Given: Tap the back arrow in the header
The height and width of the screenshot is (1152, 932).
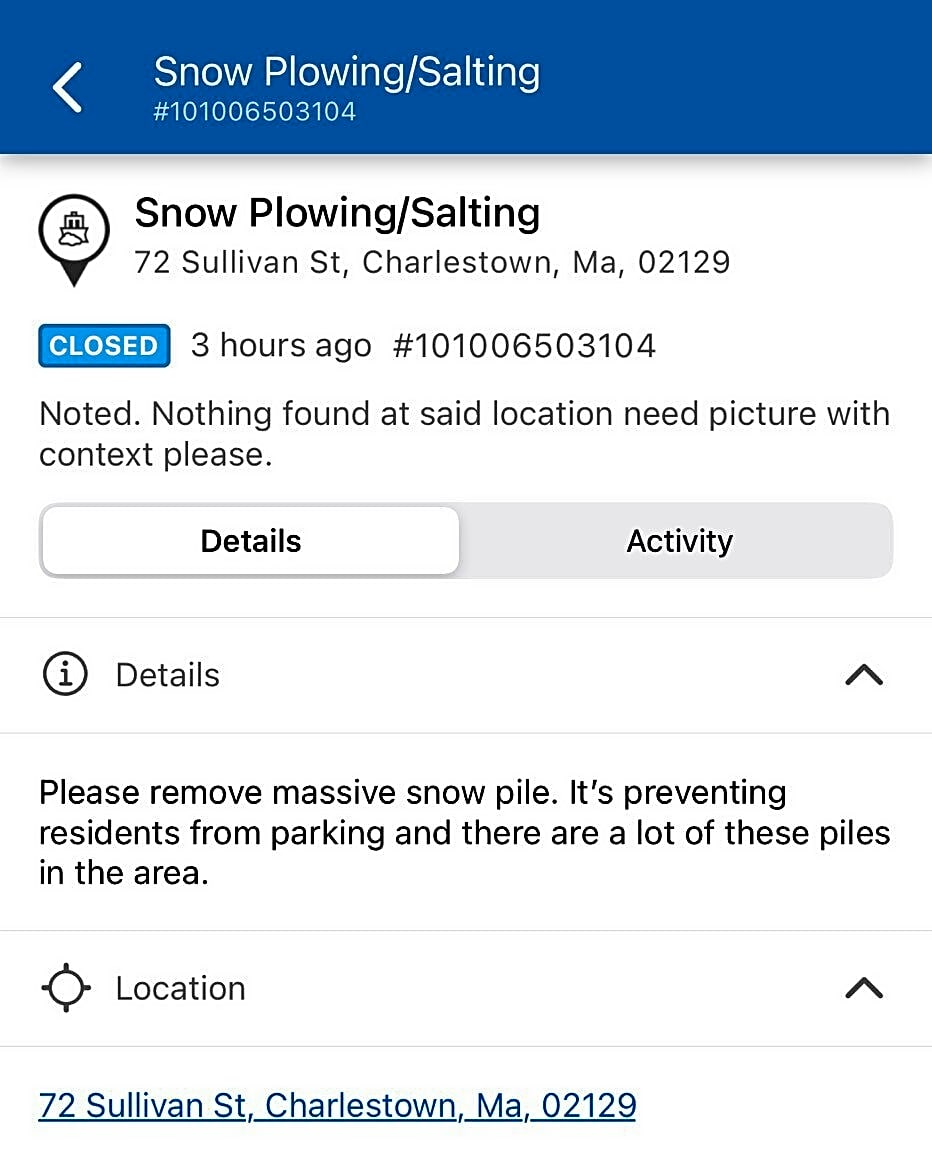Looking at the screenshot, I should (x=68, y=86).
